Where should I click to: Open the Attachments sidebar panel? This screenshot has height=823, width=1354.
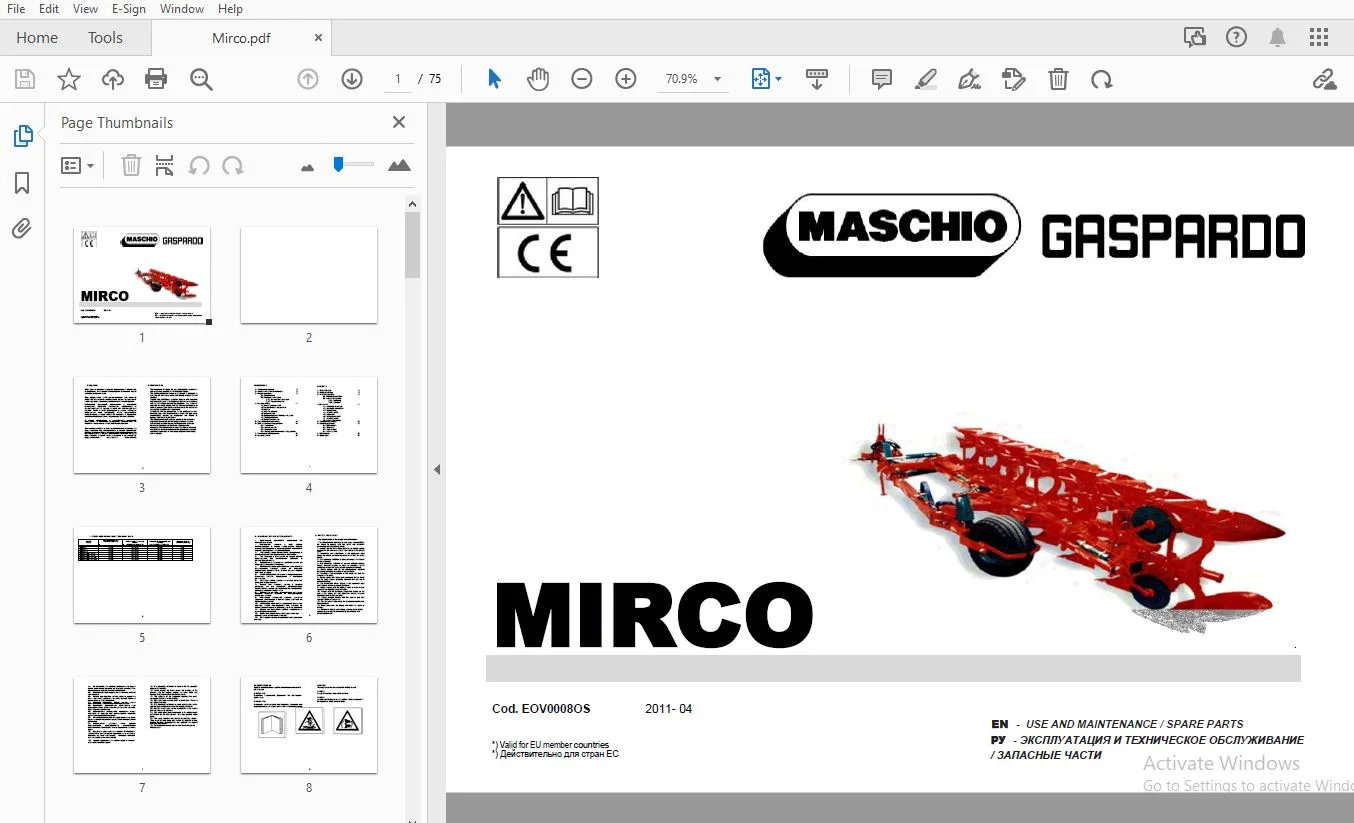pos(22,230)
